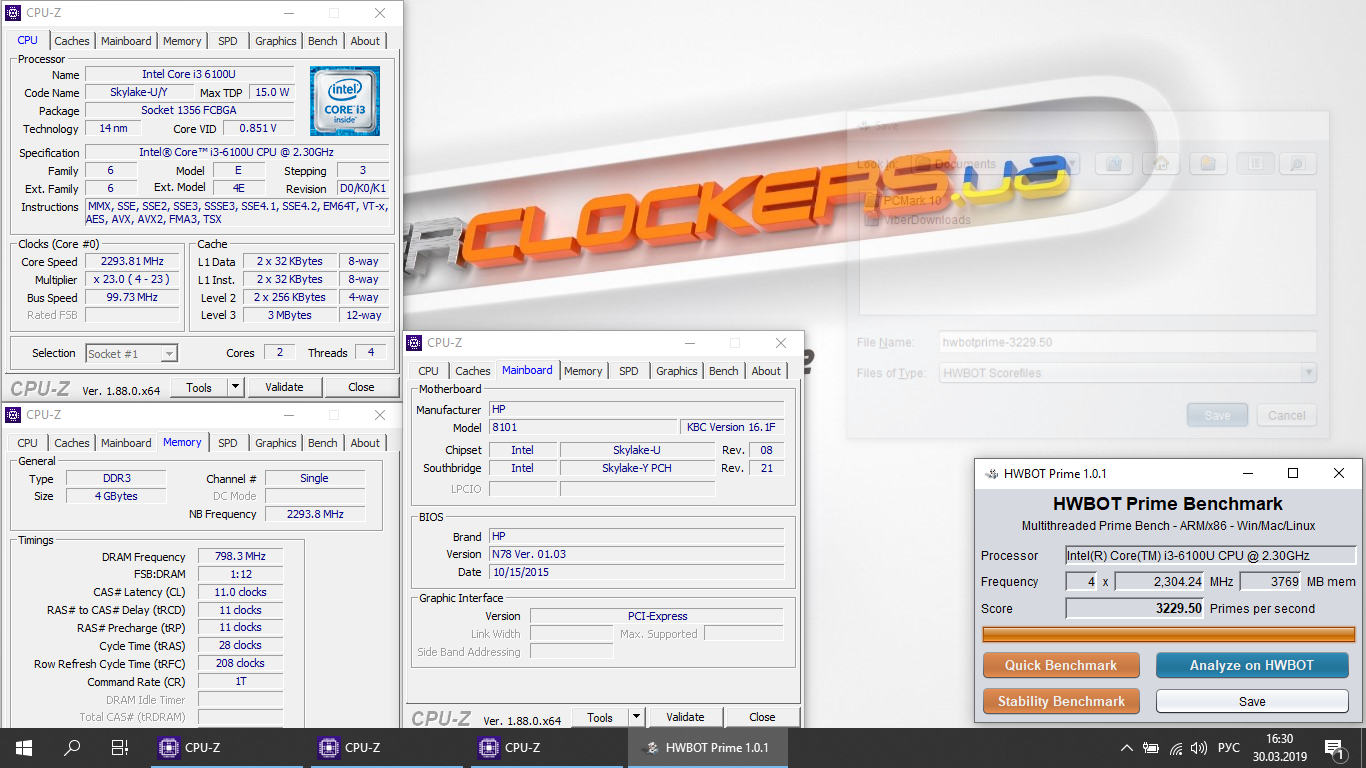The image size is (1366, 768).
Task: Open the volume speaker tray icon
Action: (1199, 747)
